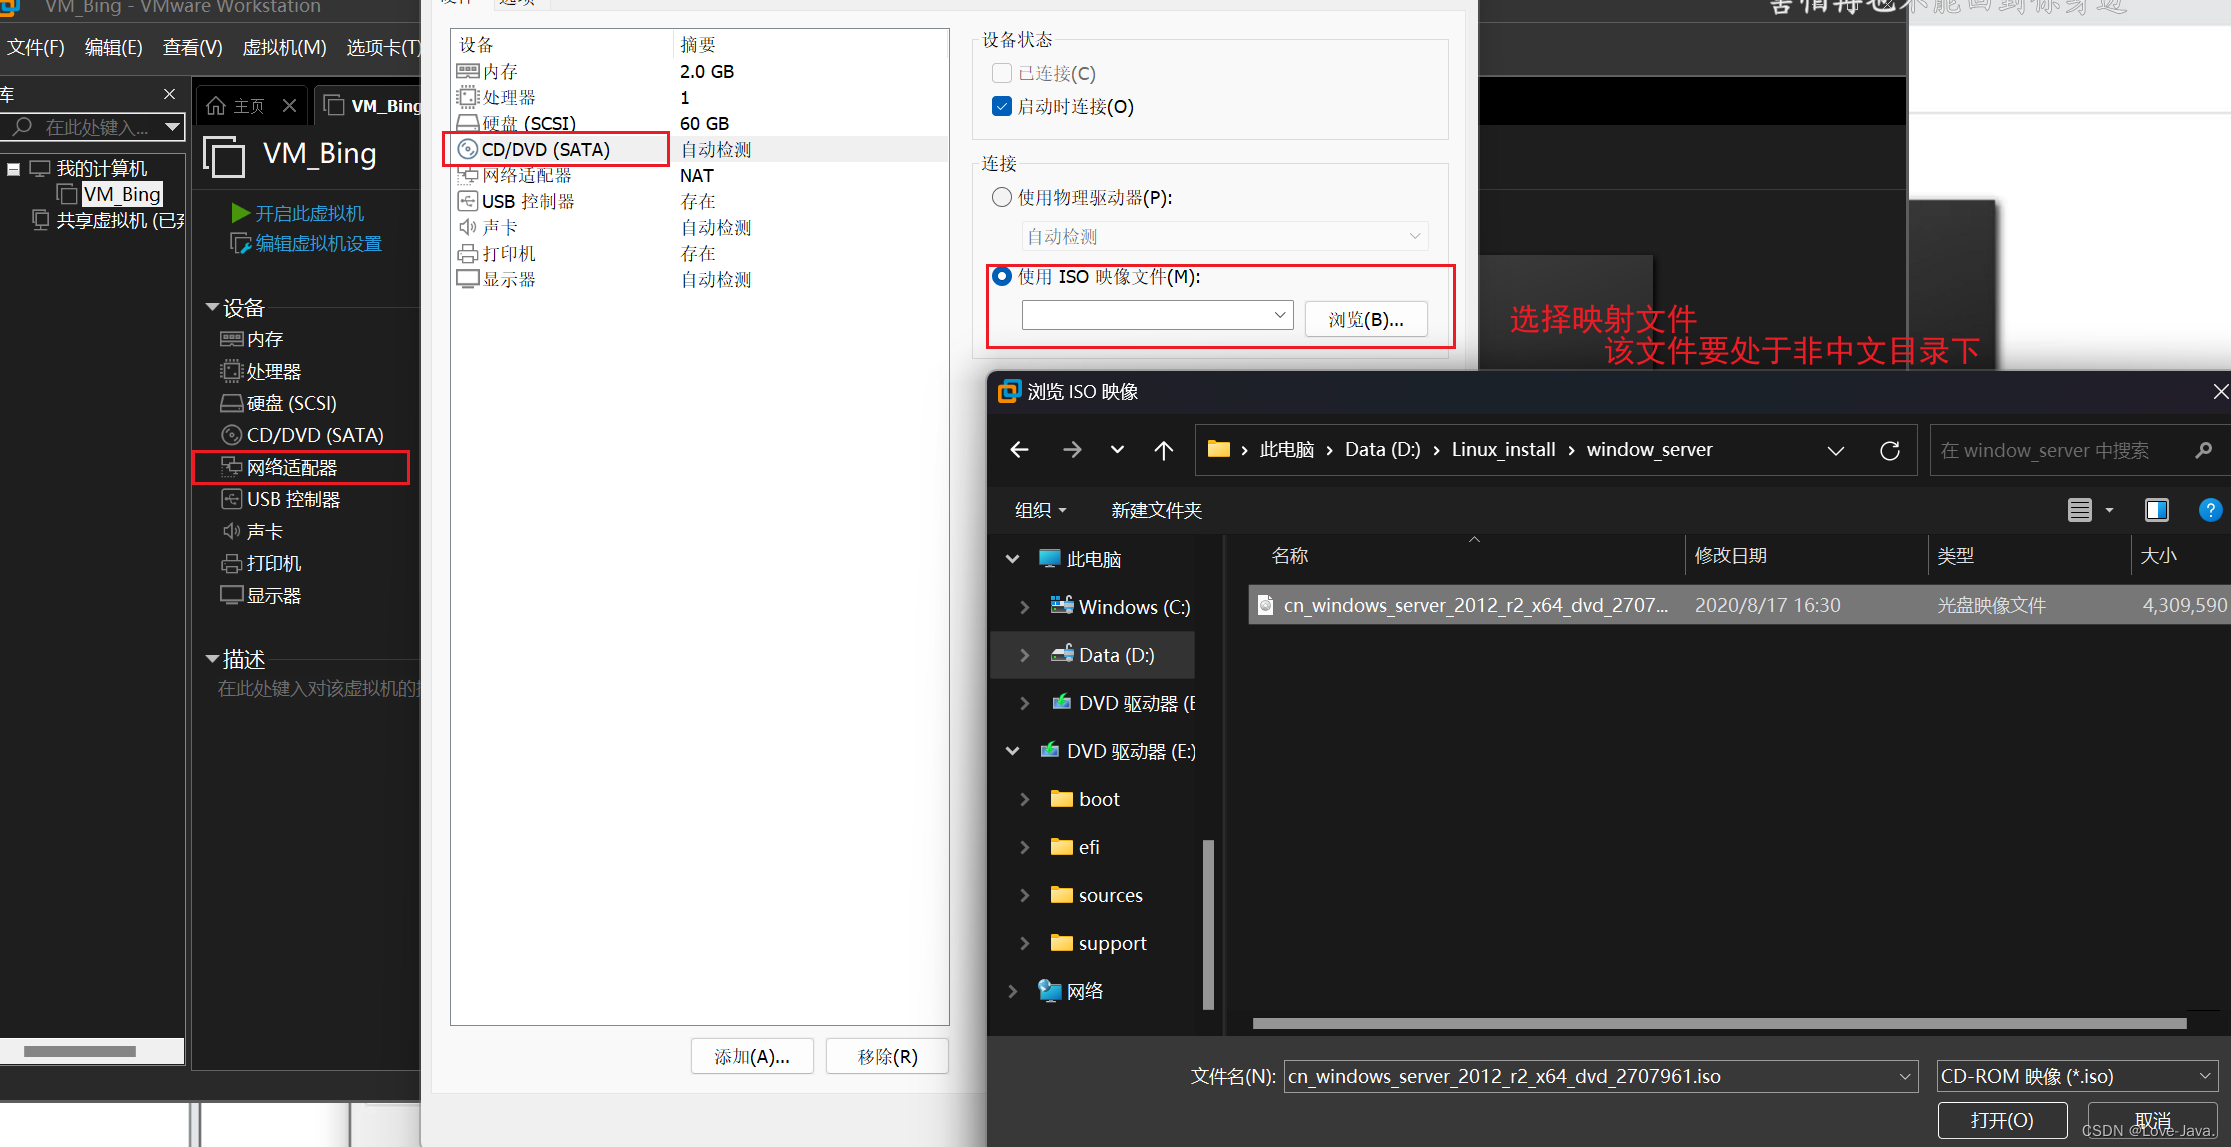Screen dimensions: 2231x1147
Task: Click the up-directory arrow icon
Action: (x=1163, y=450)
